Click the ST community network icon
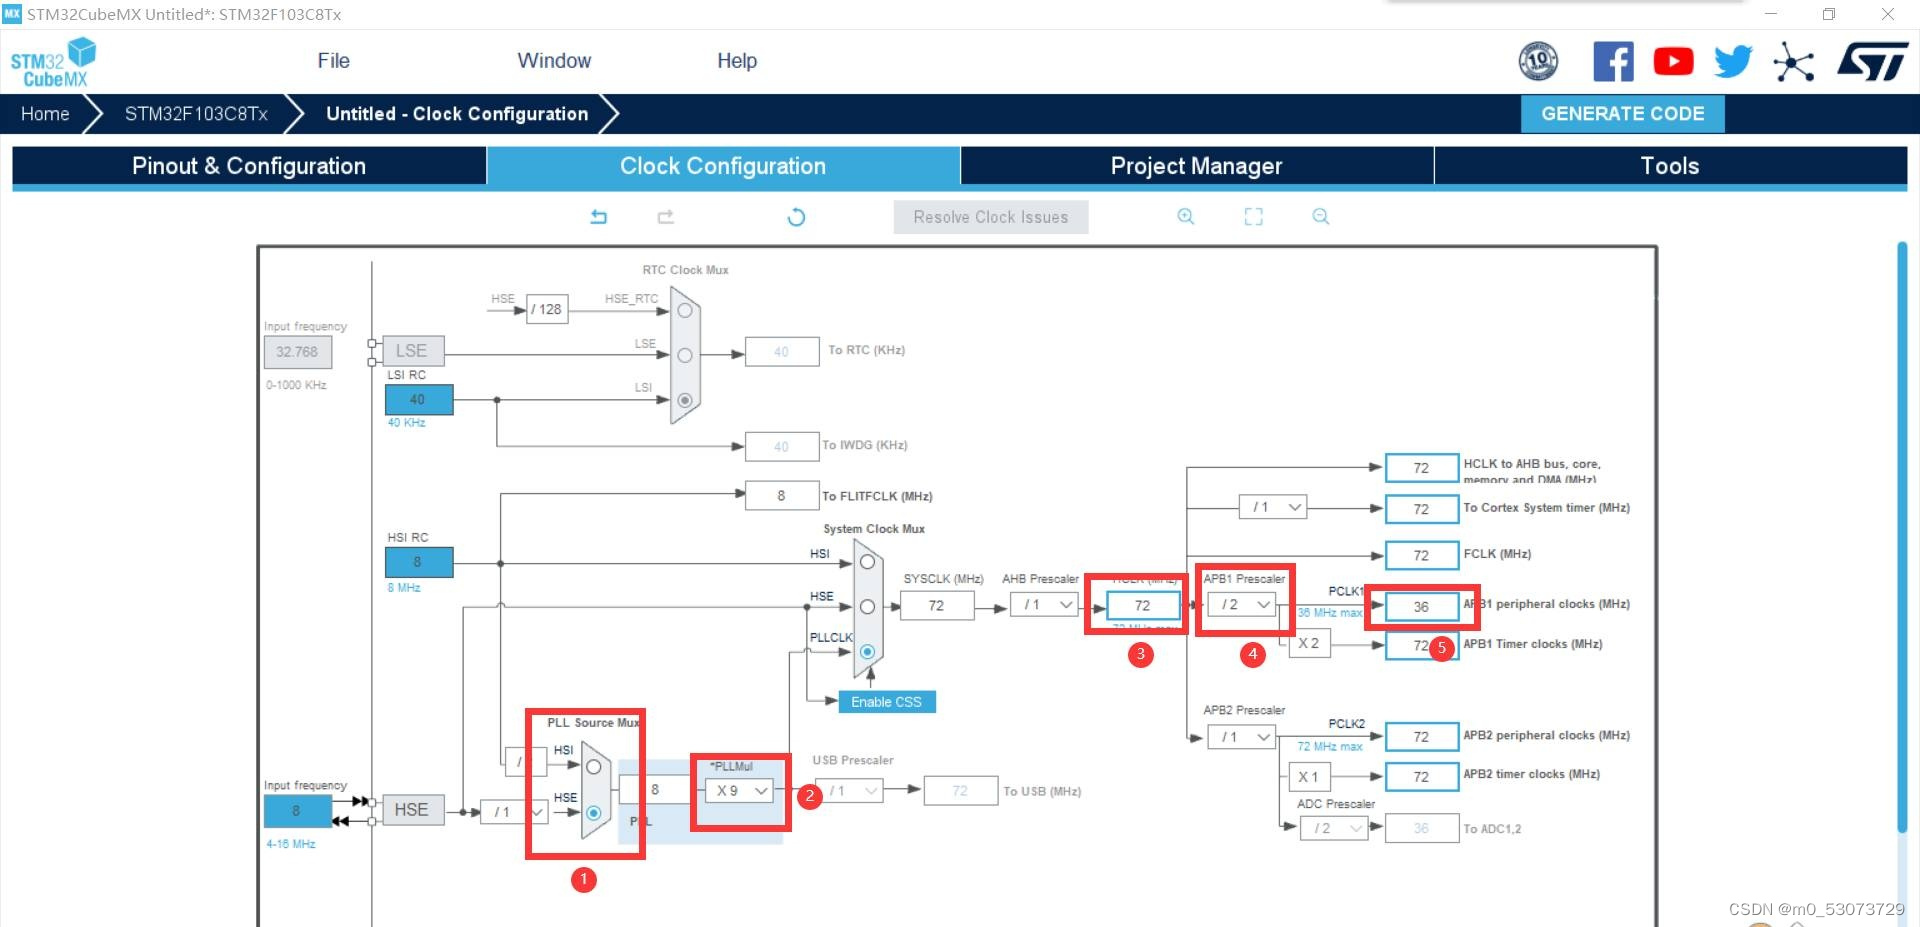 pos(1793,63)
